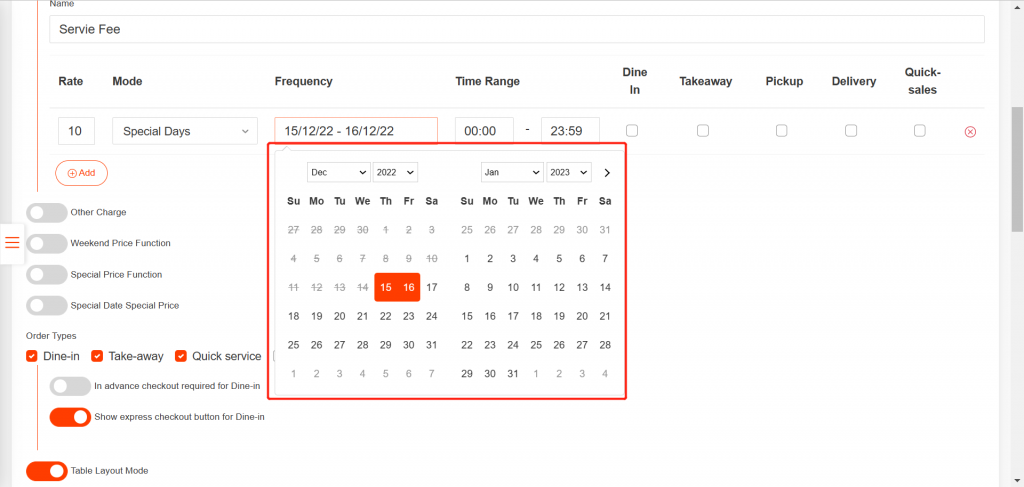This screenshot has height=487, width=1024.
Task: Expand the Dec month dropdown
Action: click(x=338, y=173)
